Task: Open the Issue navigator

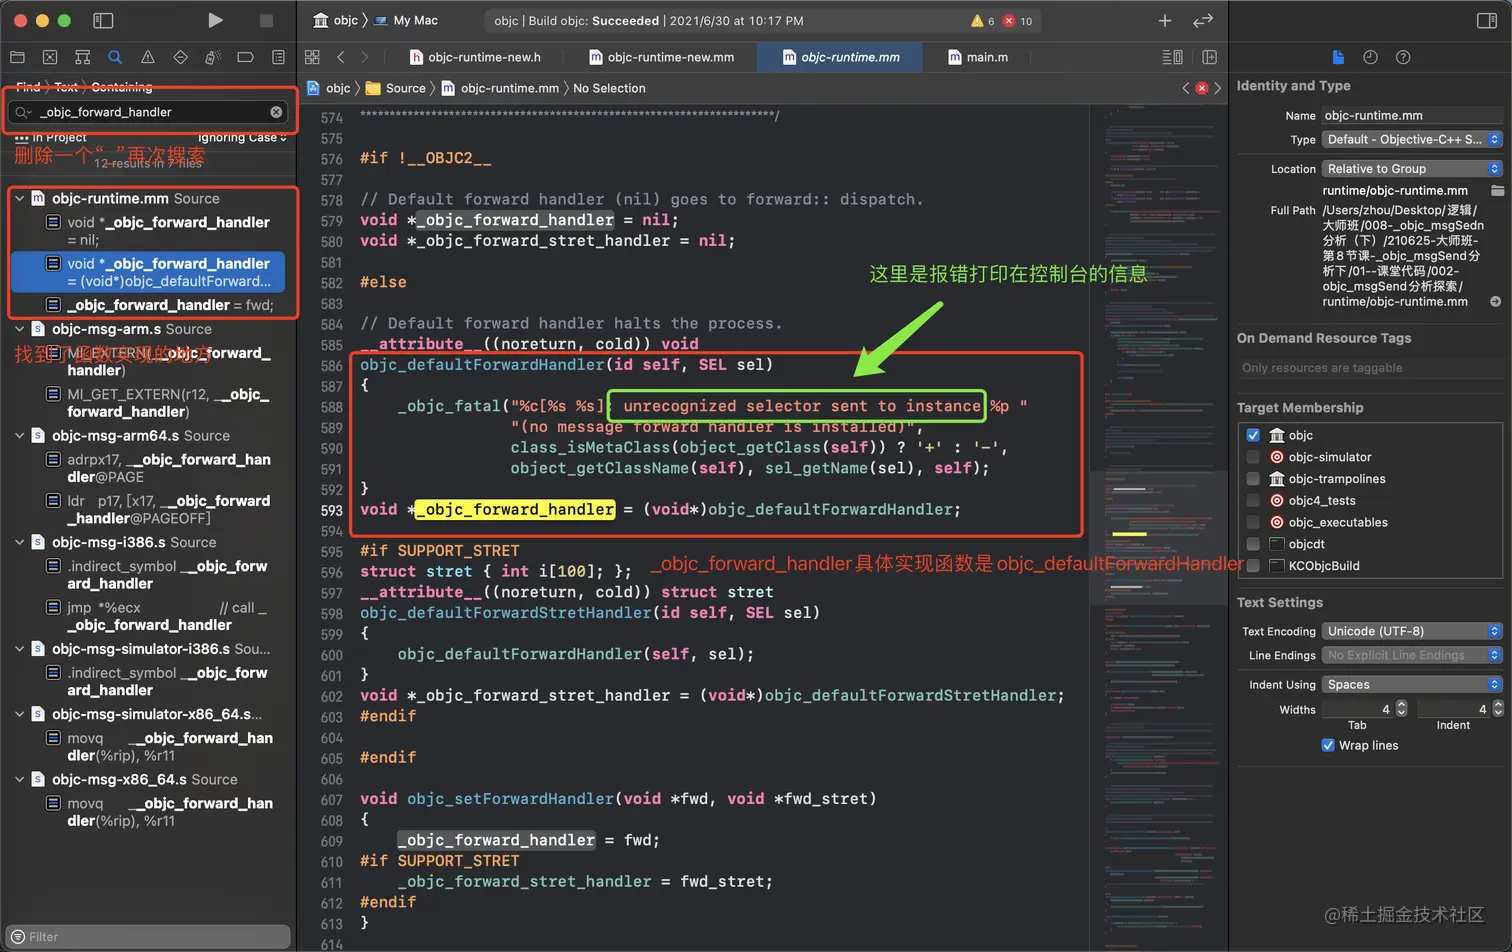Action: click(x=148, y=57)
